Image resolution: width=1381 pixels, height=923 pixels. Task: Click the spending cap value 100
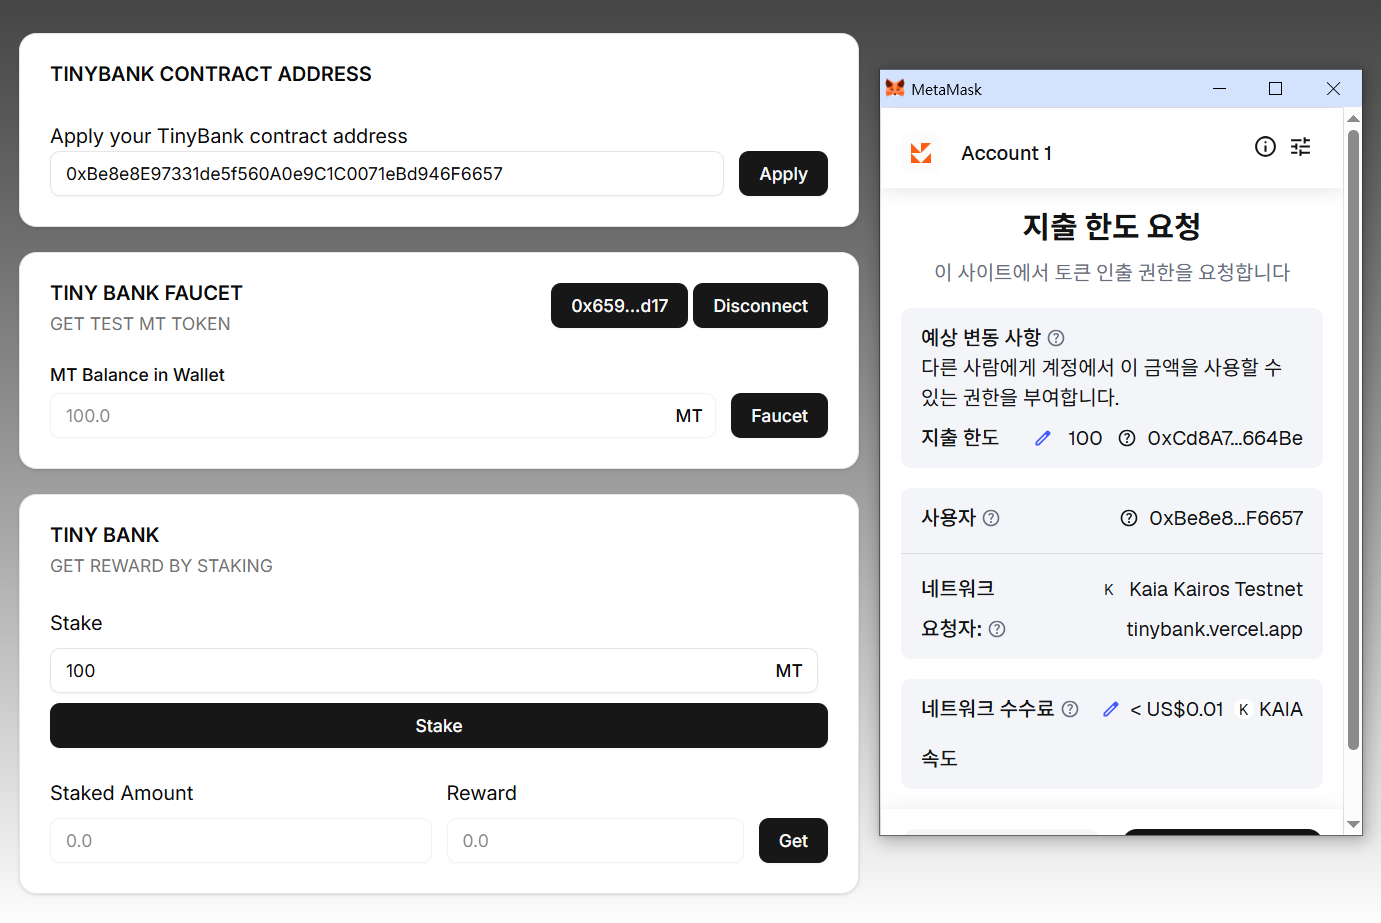pyautogui.click(x=1085, y=438)
